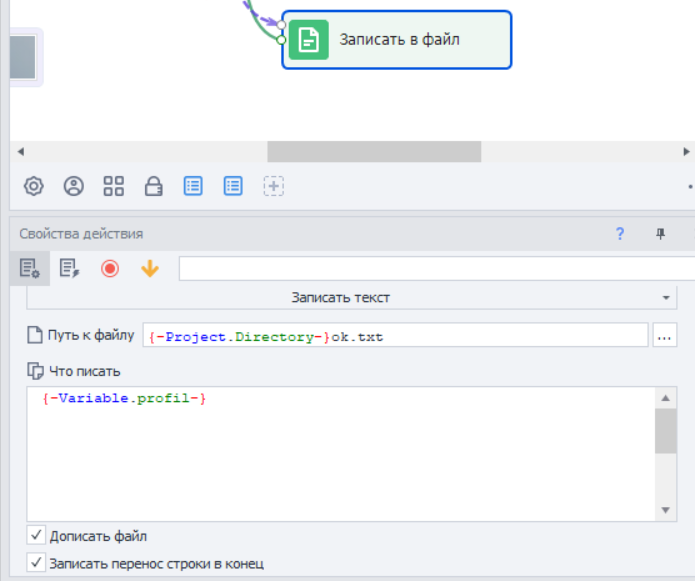The width and height of the screenshot is (695, 581).
Task: Click the orange down arrow icon
Action: pos(150,268)
